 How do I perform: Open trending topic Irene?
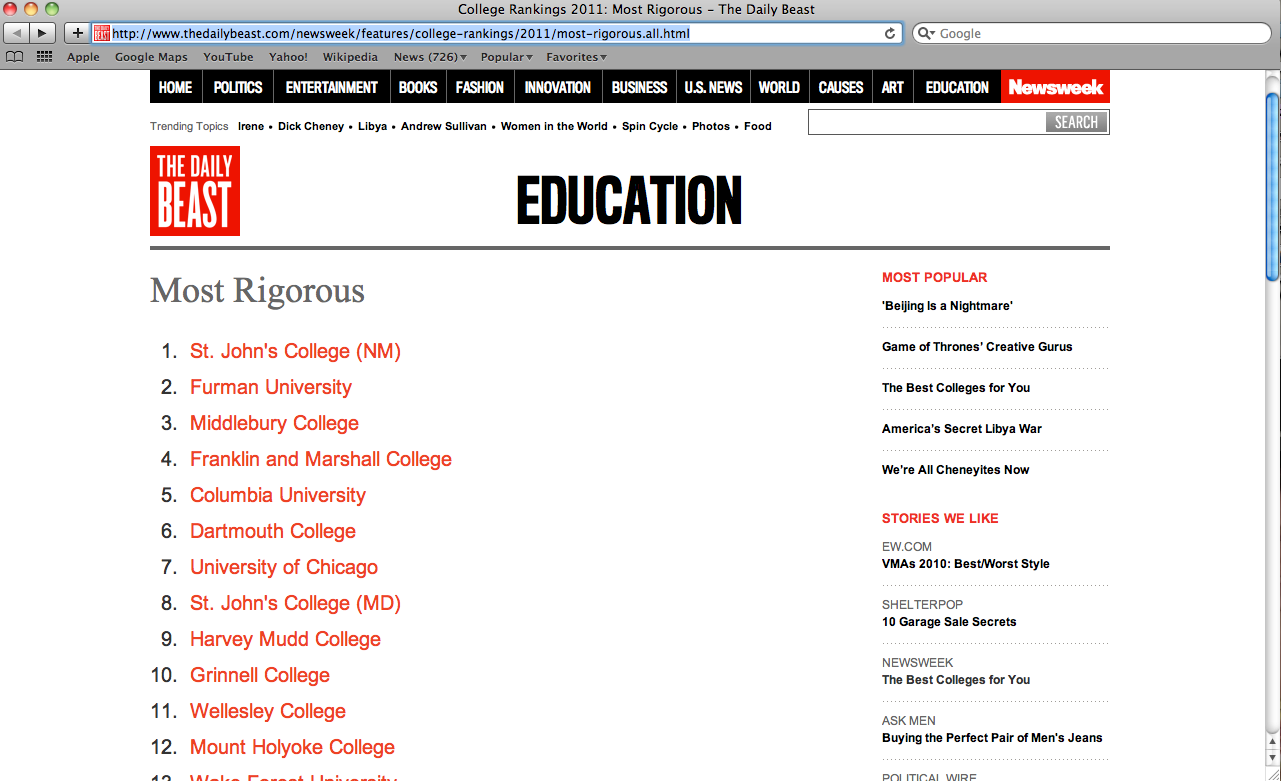coord(251,126)
